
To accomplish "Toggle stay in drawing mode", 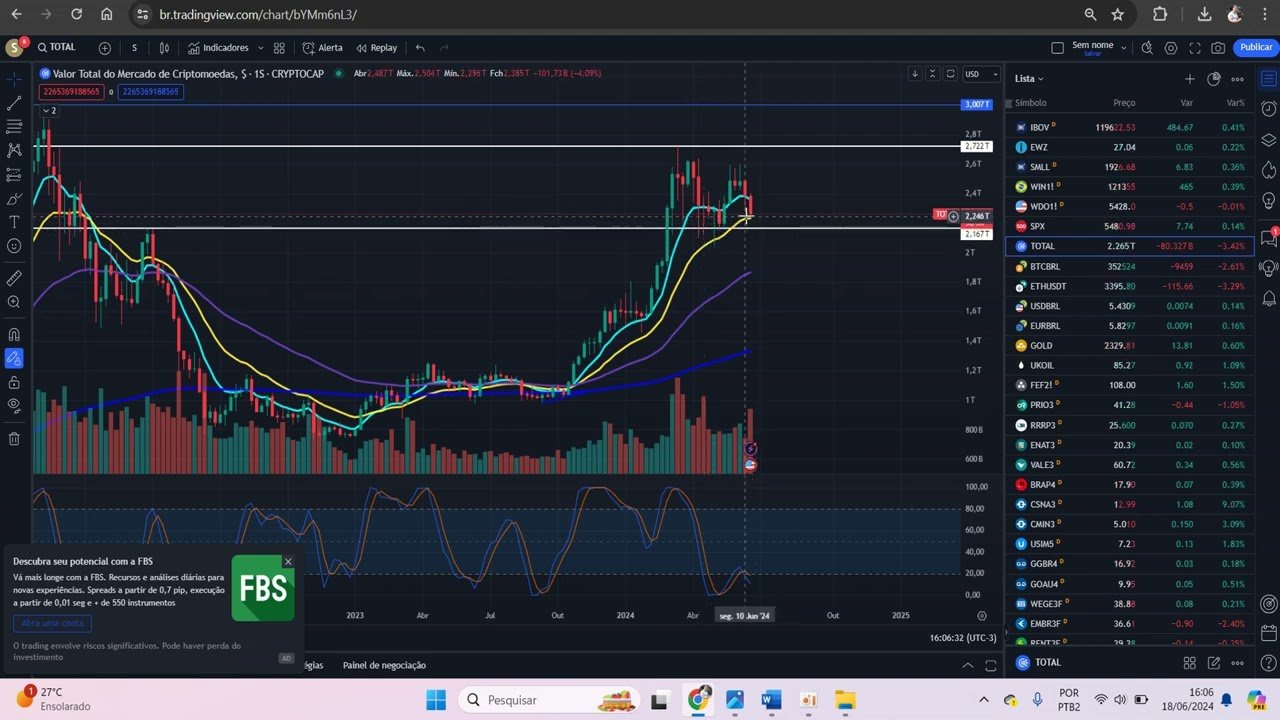I will 14,358.
